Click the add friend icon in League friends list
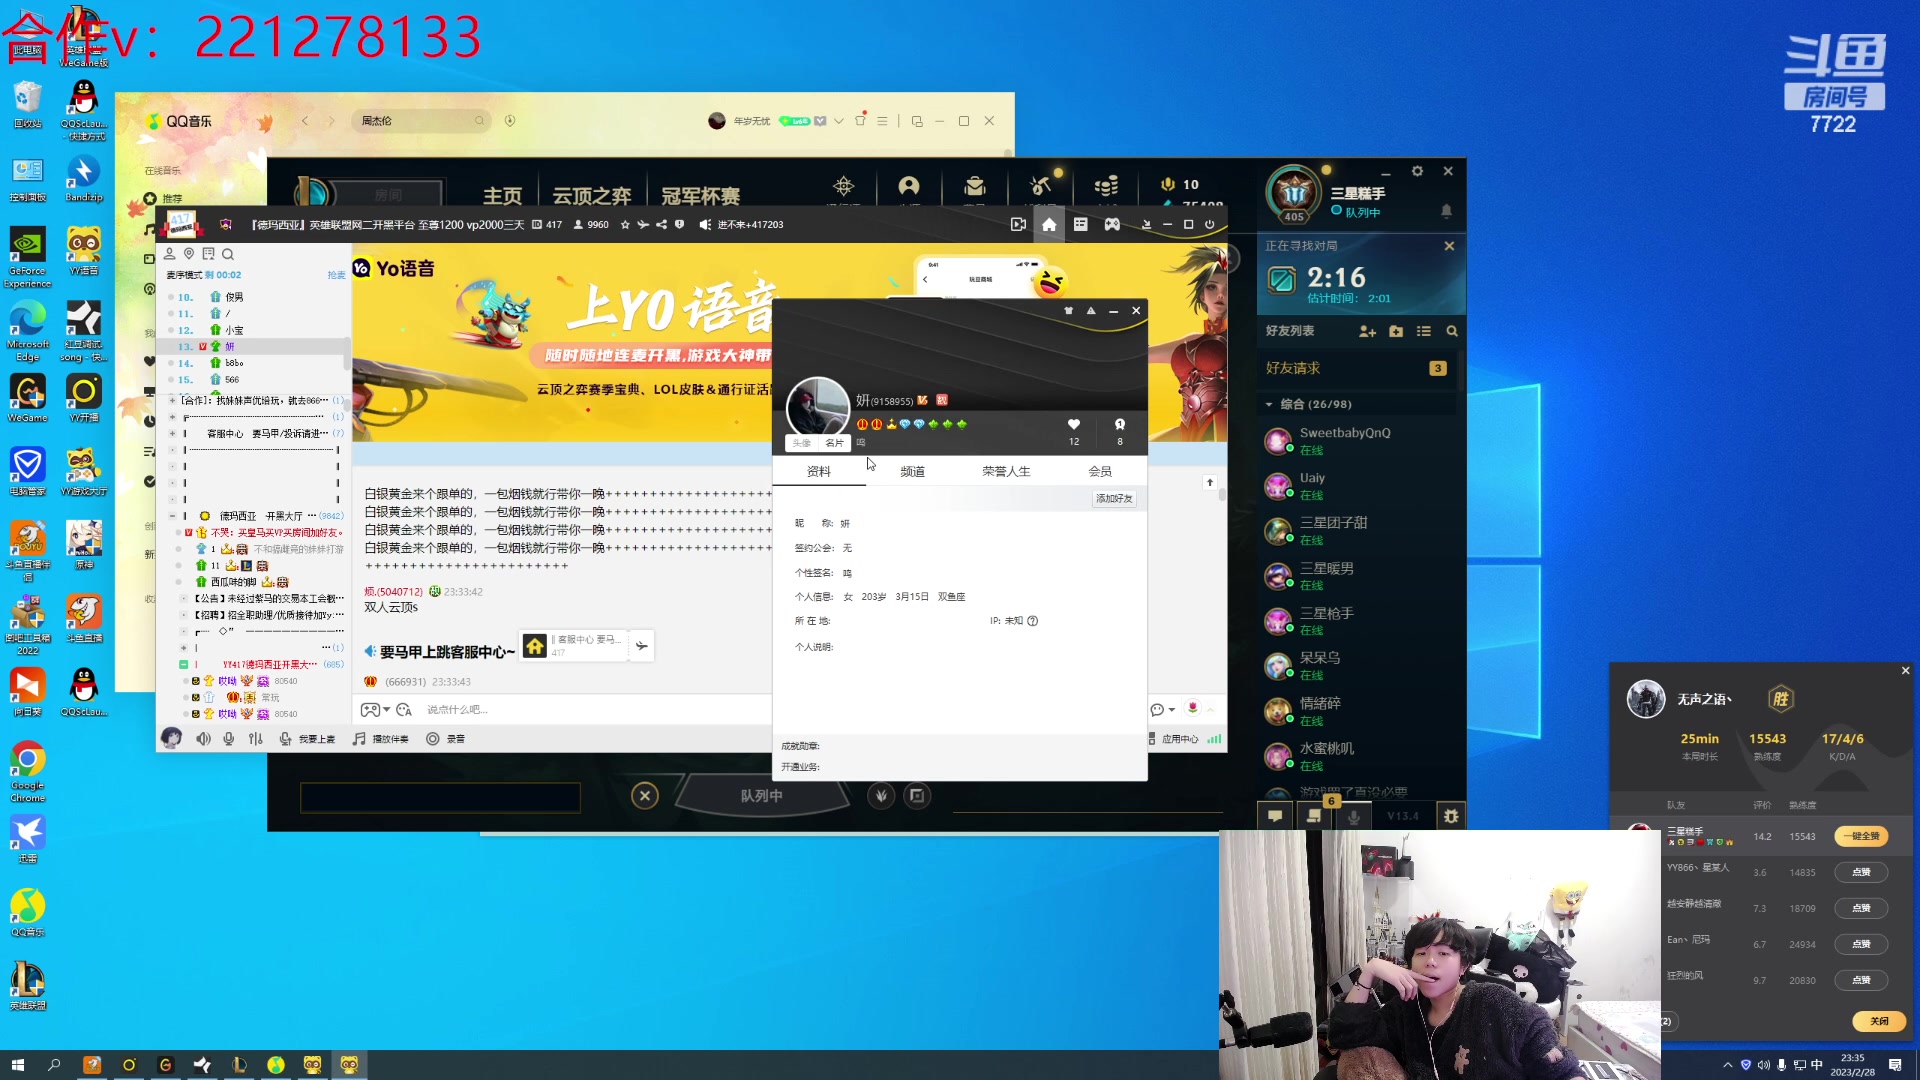This screenshot has height=1080, width=1920. coord(1368,332)
